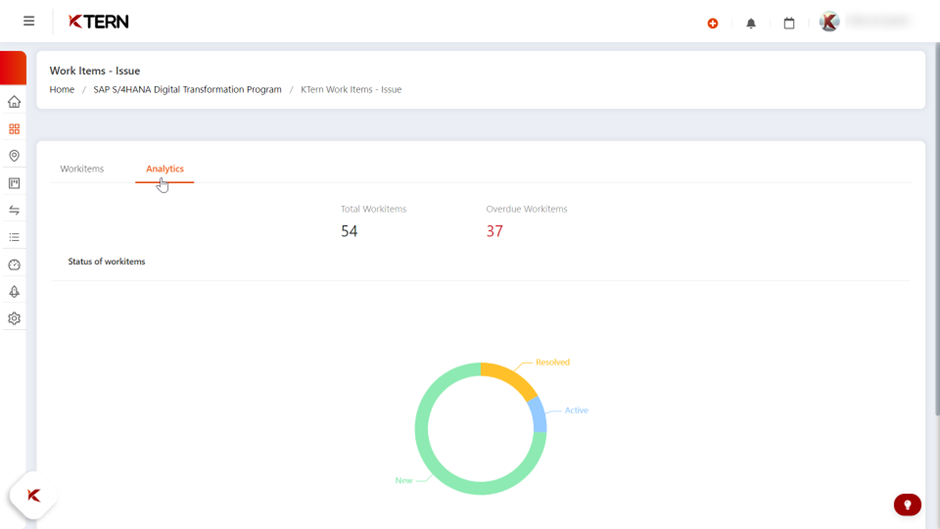Open user profile avatar
The height and width of the screenshot is (529, 940).
(x=829, y=22)
